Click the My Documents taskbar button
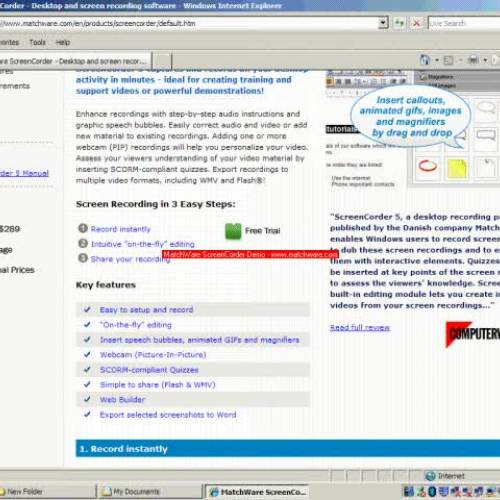This screenshot has height=500, width=500. coord(150,492)
